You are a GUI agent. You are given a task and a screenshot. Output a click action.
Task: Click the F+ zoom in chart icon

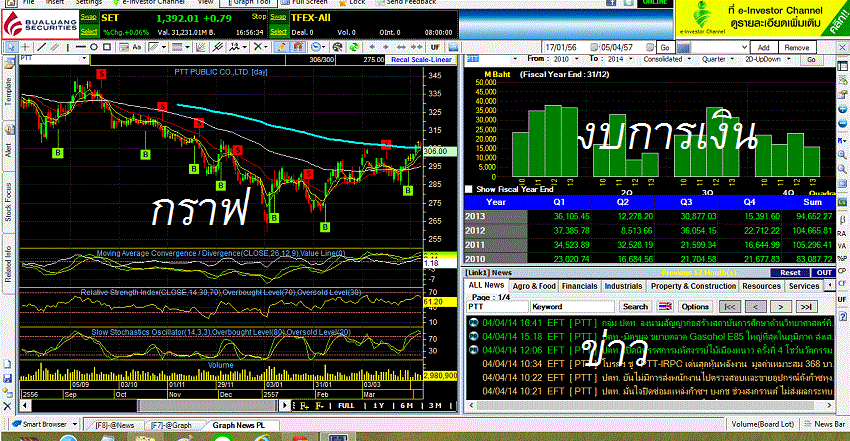(x=305, y=405)
